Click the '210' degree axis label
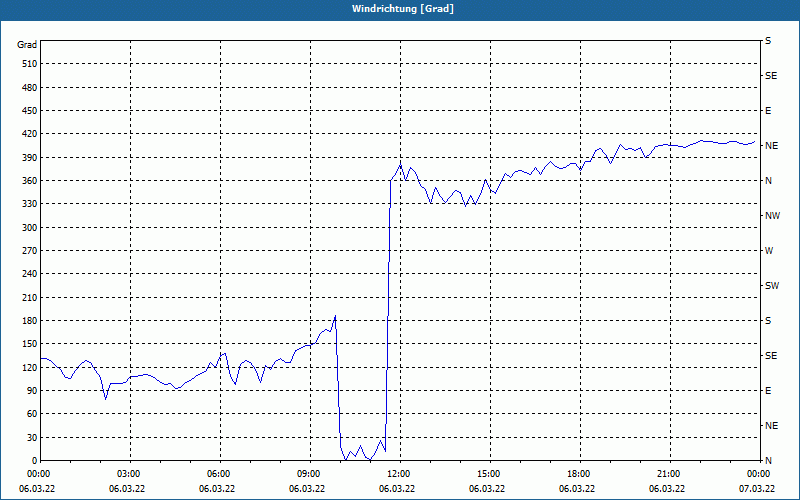The width and height of the screenshot is (800, 500). [x=30, y=297]
